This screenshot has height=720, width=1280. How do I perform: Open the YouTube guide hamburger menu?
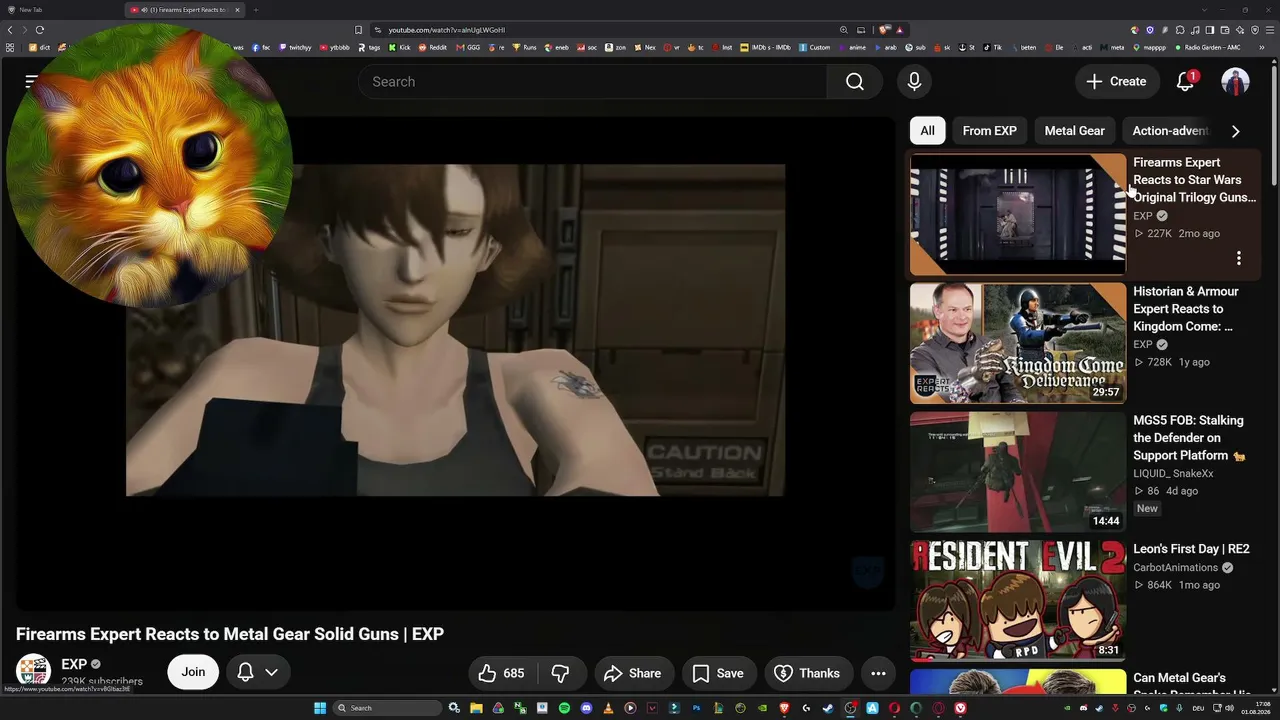coord(32,82)
